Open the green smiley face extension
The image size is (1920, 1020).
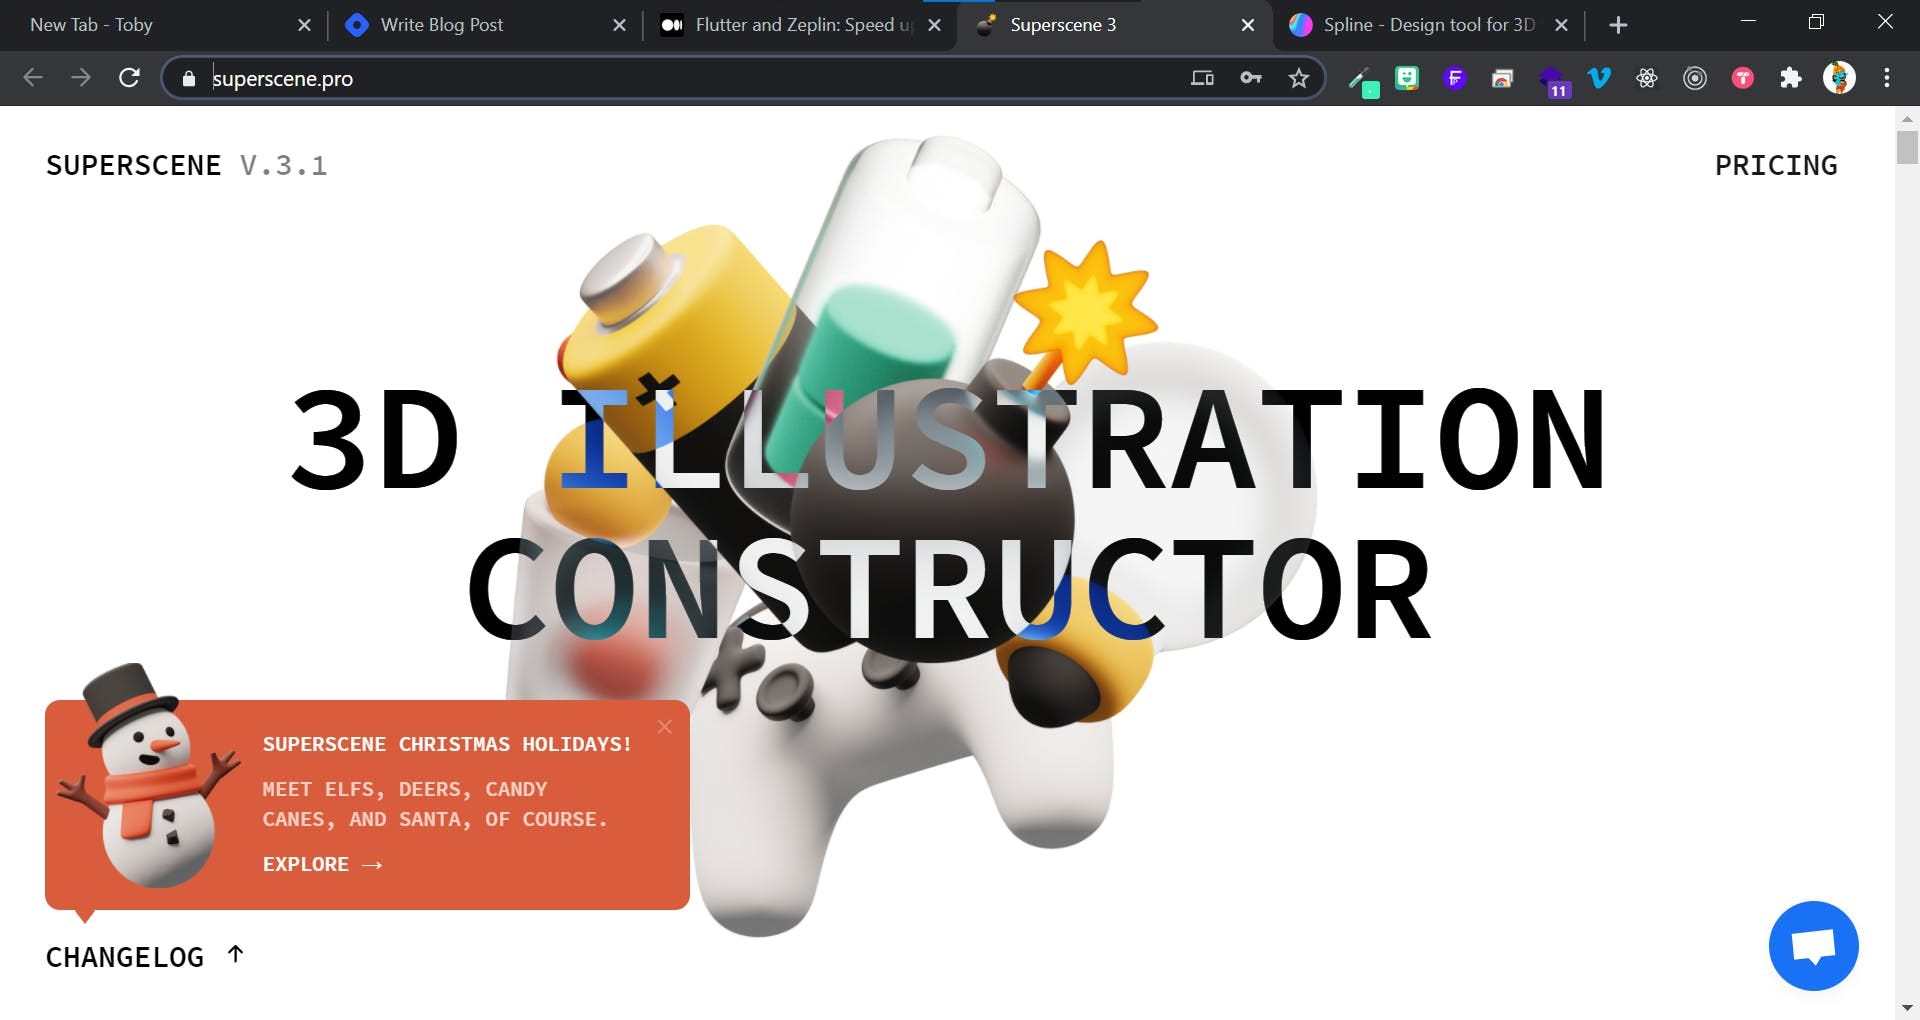(x=1407, y=78)
